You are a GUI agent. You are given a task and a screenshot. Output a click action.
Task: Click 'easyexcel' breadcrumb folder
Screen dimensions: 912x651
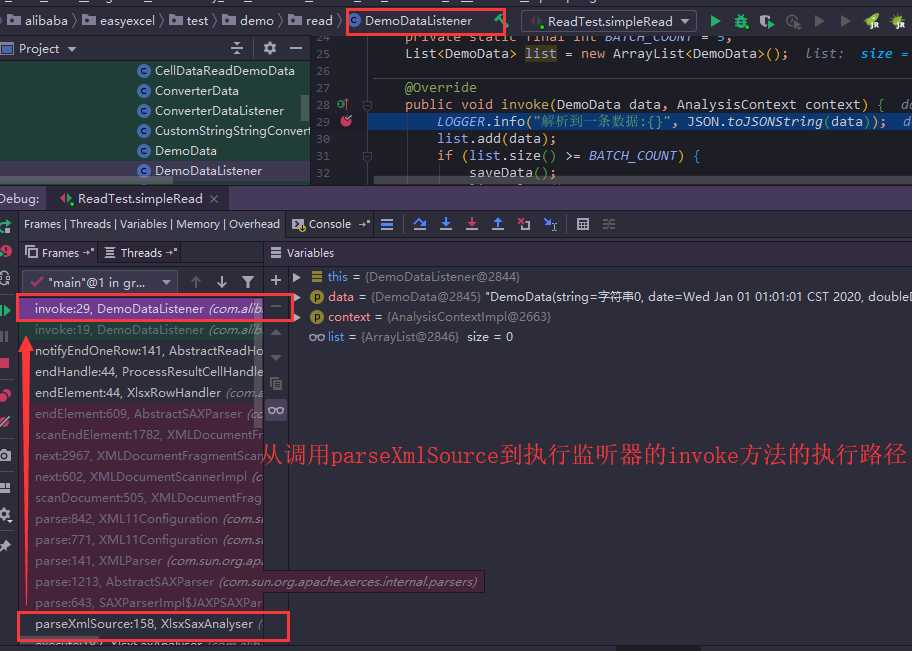click(119, 21)
